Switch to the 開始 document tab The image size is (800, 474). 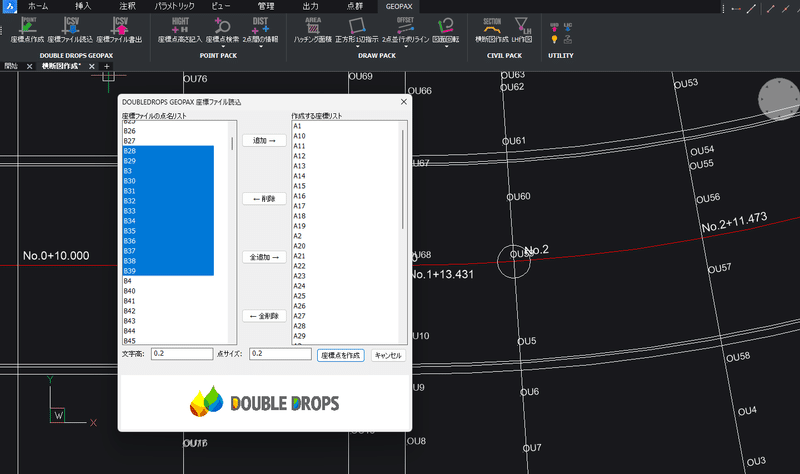pos(11,66)
